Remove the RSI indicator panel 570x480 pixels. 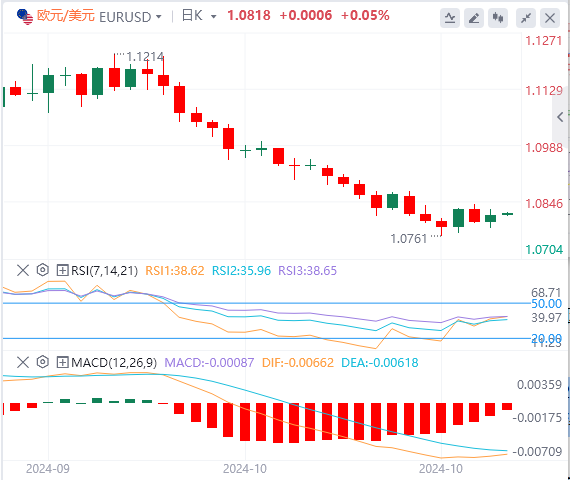(x=23, y=270)
